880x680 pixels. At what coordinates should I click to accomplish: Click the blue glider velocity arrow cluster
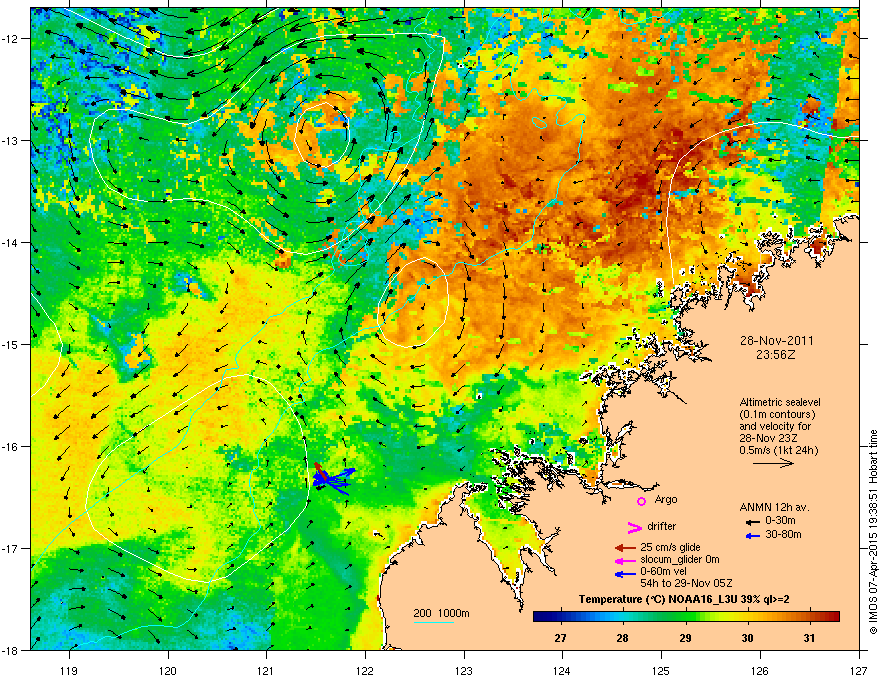(x=333, y=479)
